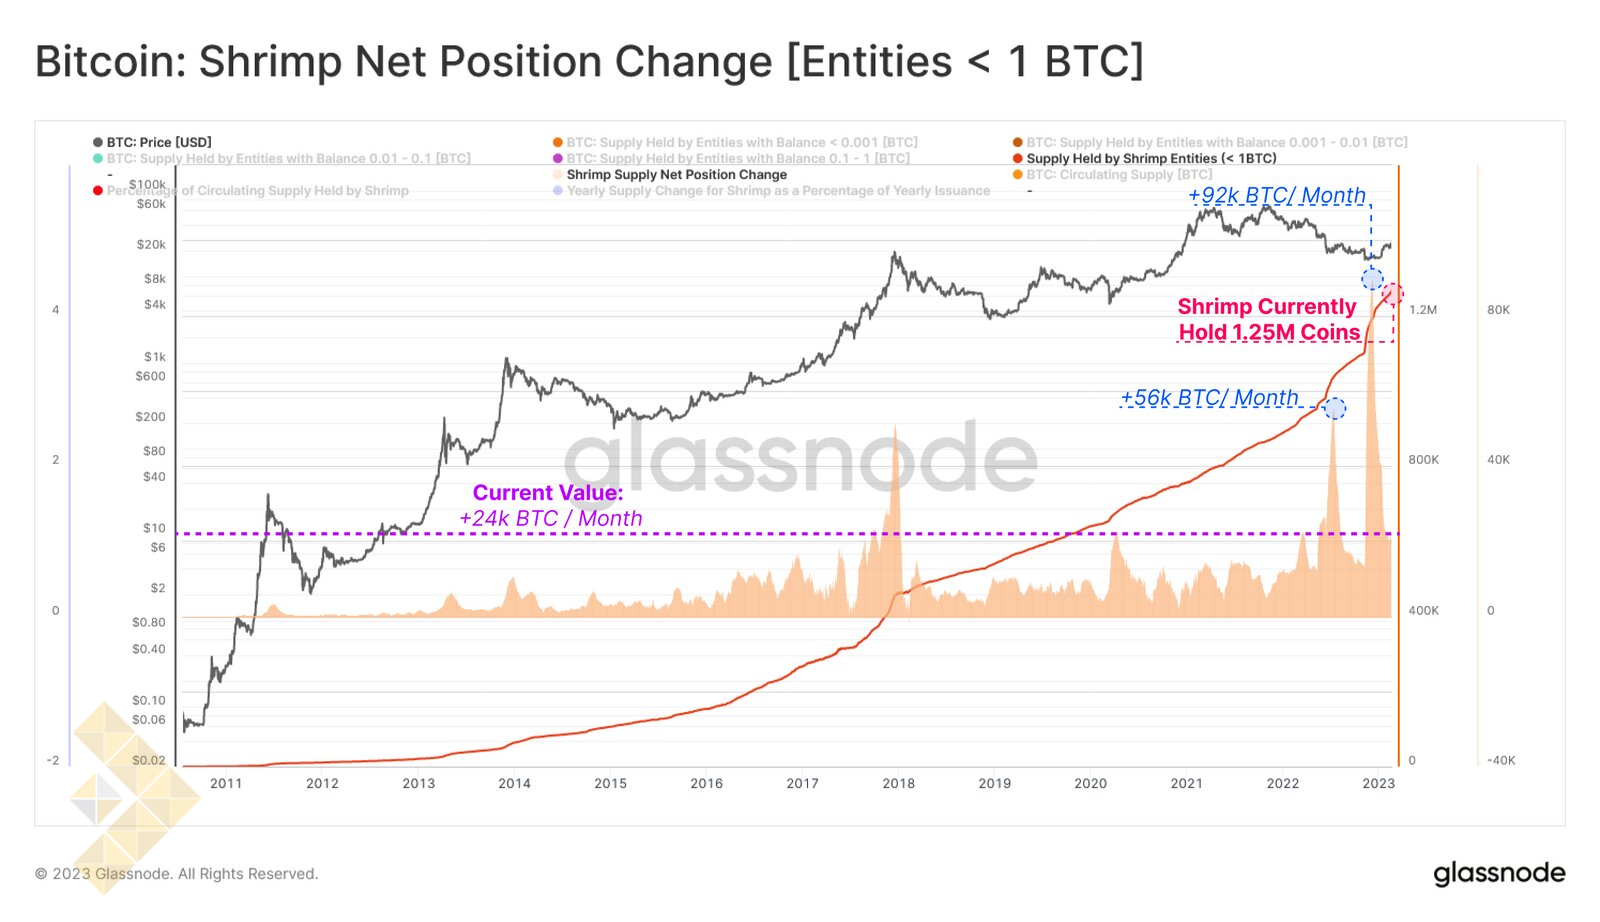
Task: Click the 2023 label on the time axis
Action: pyautogui.click(x=1378, y=784)
